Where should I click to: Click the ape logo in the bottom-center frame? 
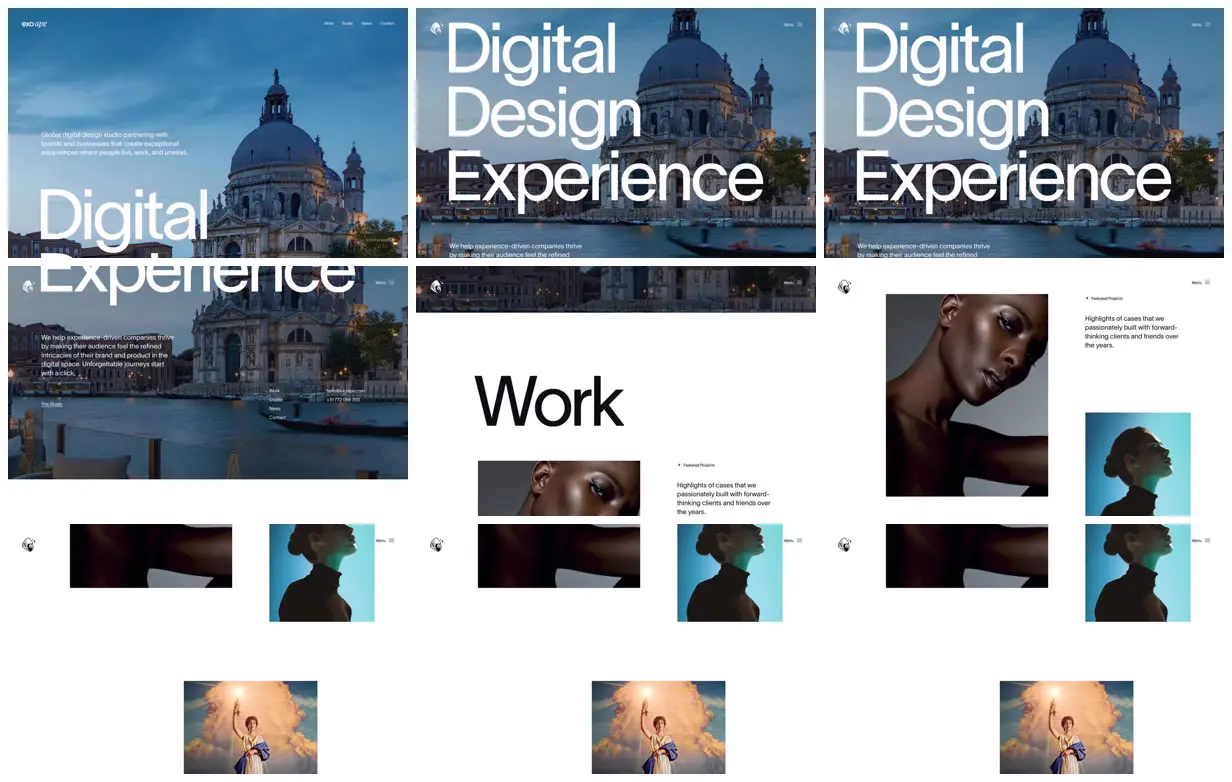pyautogui.click(x=437, y=545)
